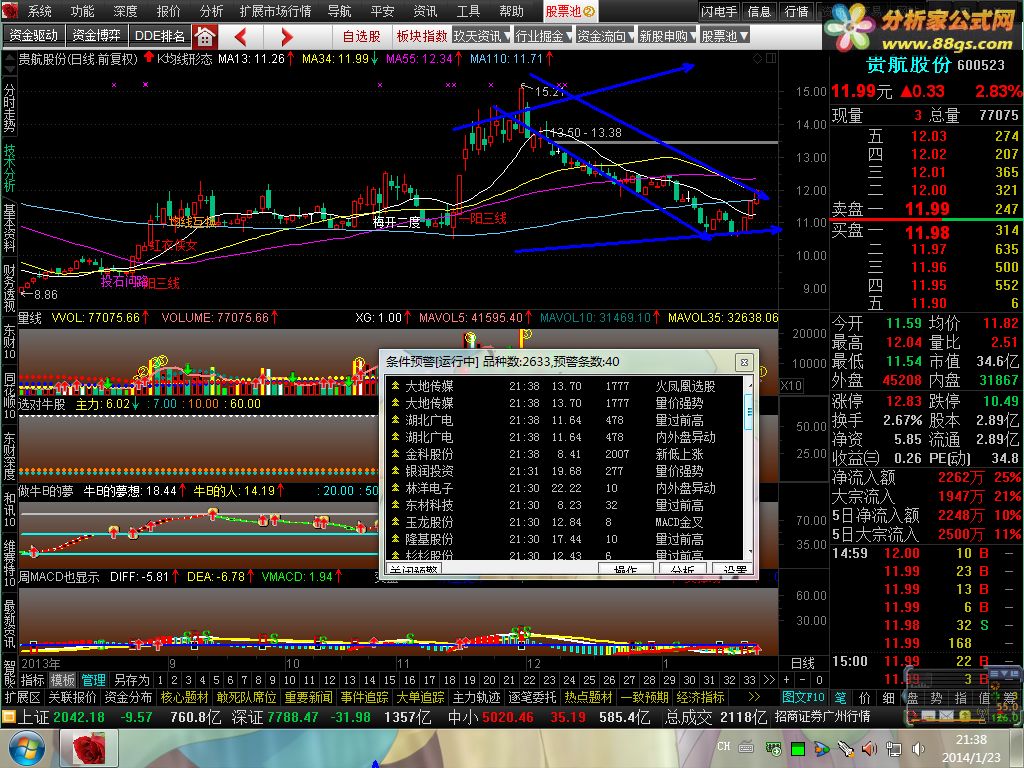
Task: Click the square icon at chart top-right
Action: click(x=771, y=59)
